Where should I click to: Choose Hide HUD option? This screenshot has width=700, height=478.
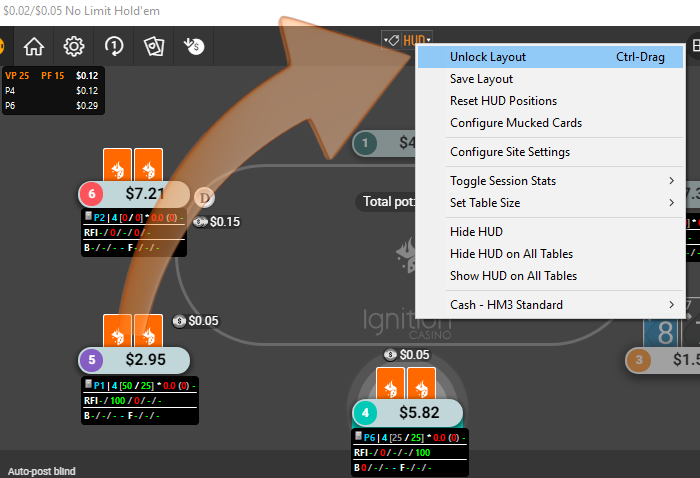click(550, 232)
